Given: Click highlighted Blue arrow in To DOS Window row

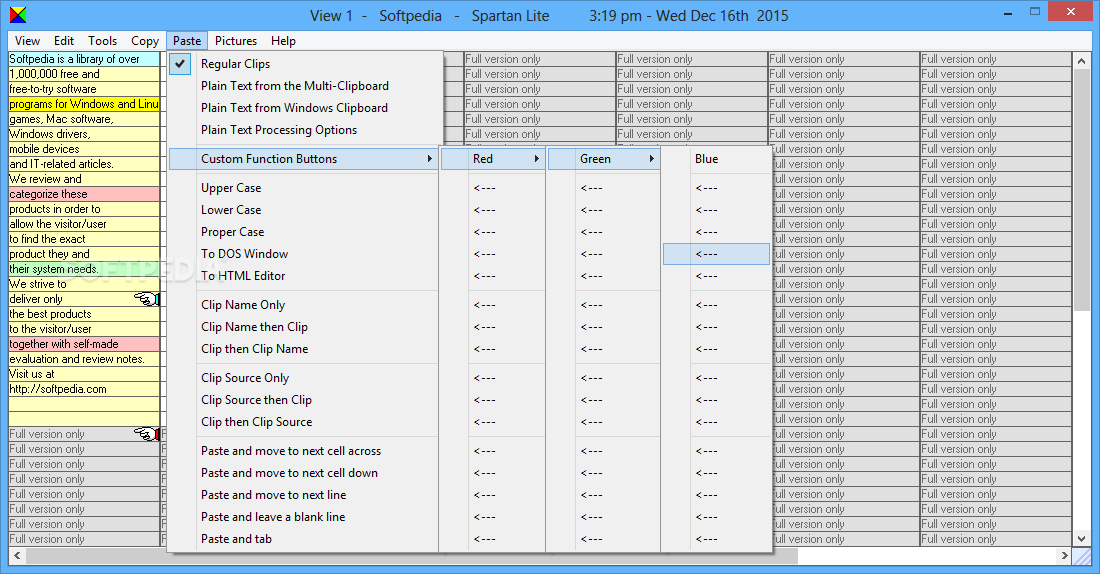Looking at the screenshot, I should point(716,254).
